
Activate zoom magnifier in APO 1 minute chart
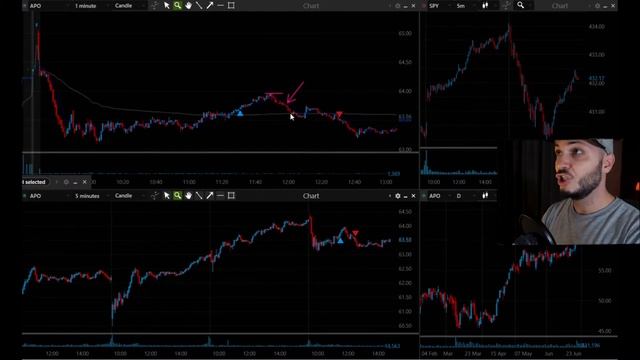177,6
